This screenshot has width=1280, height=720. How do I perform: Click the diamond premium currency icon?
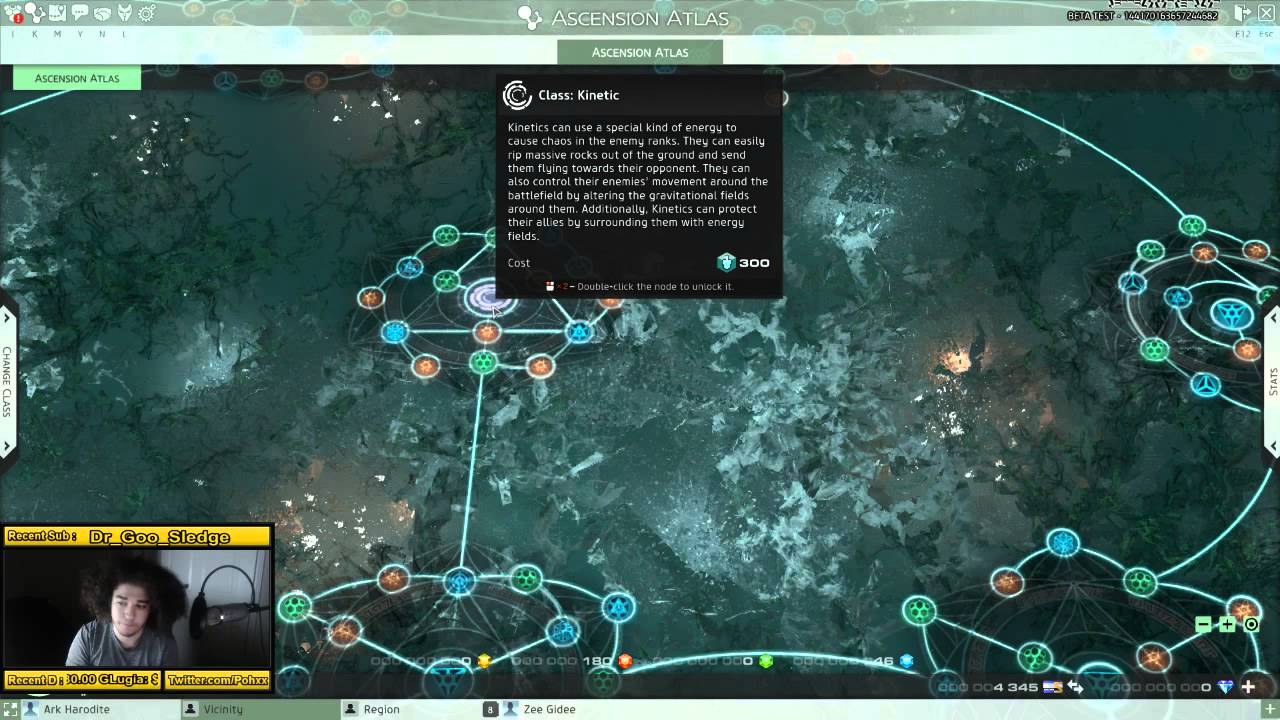[1225, 687]
